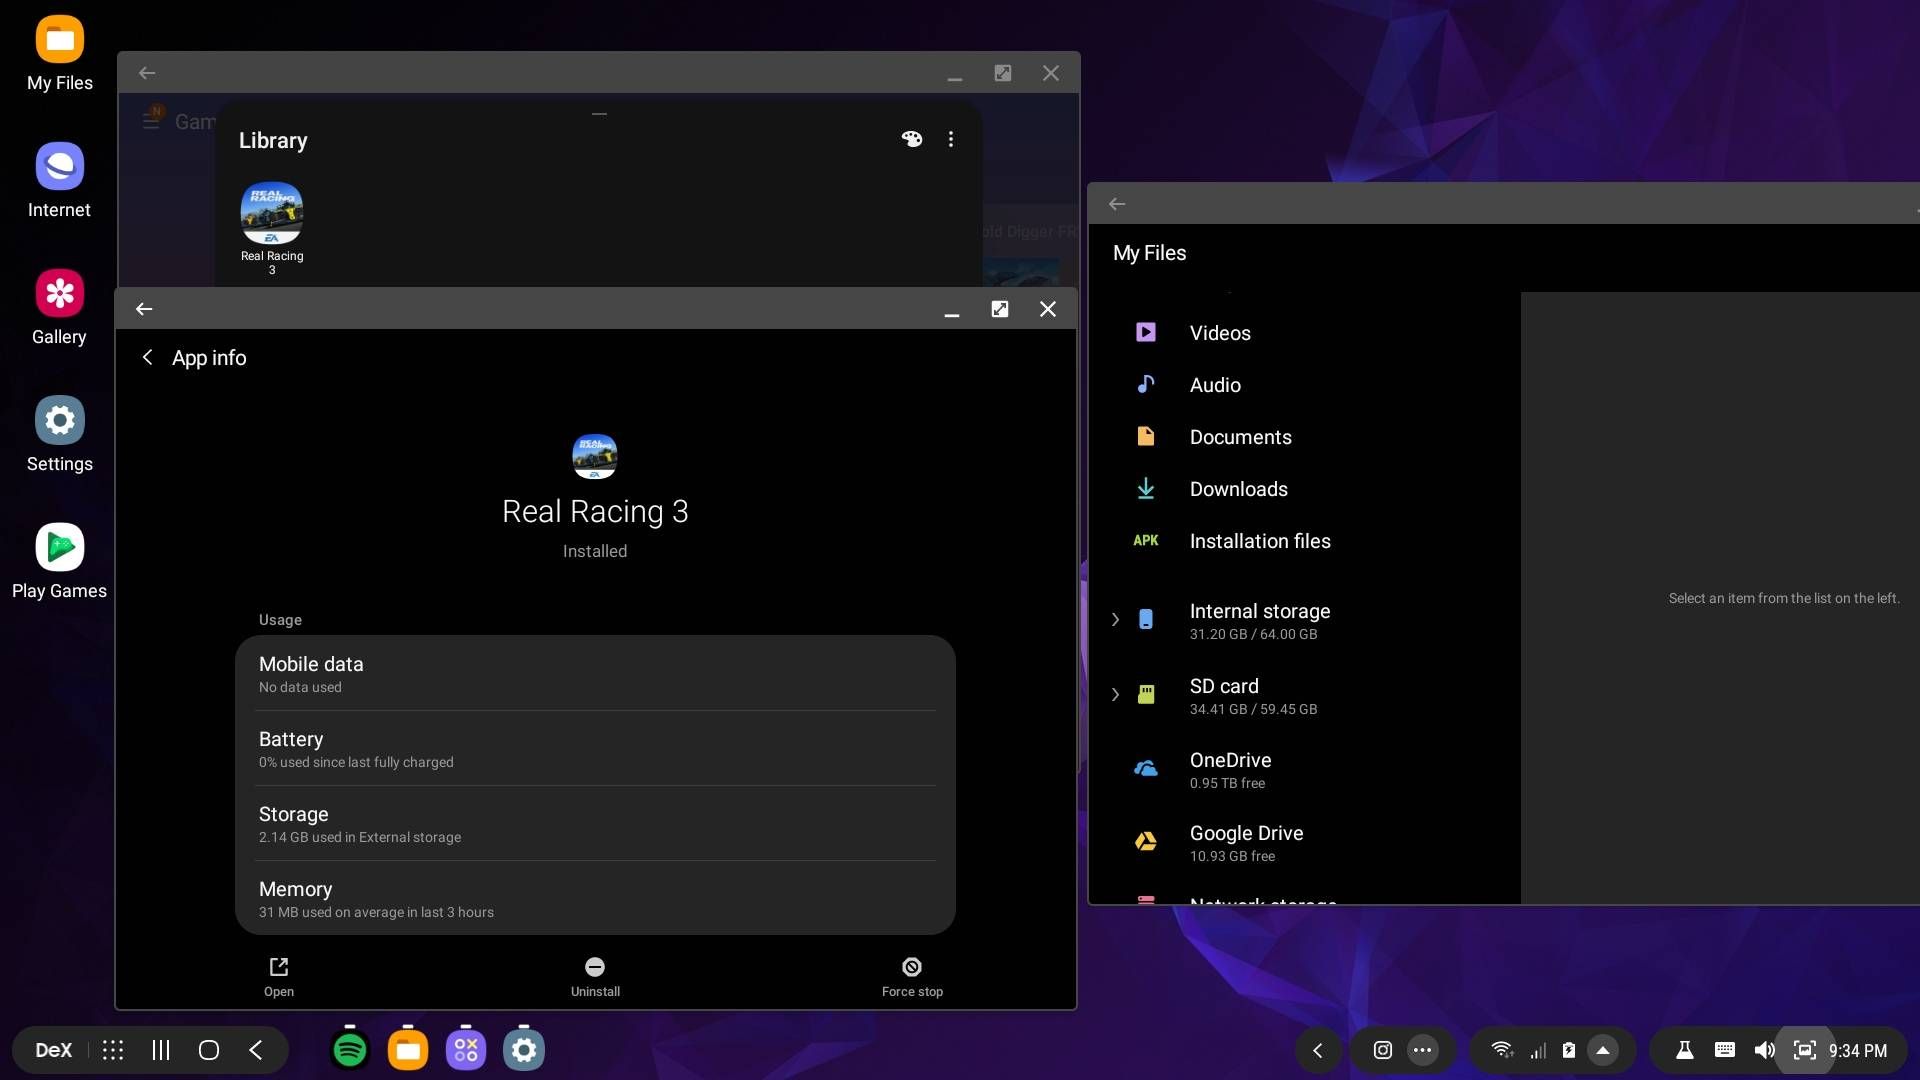Select Documents category in My Files
Screen dimensions: 1920x1080
point(1238,435)
